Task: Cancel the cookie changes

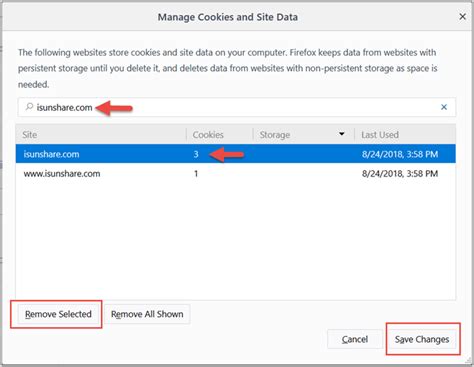Action: pyautogui.click(x=355, y=339)
